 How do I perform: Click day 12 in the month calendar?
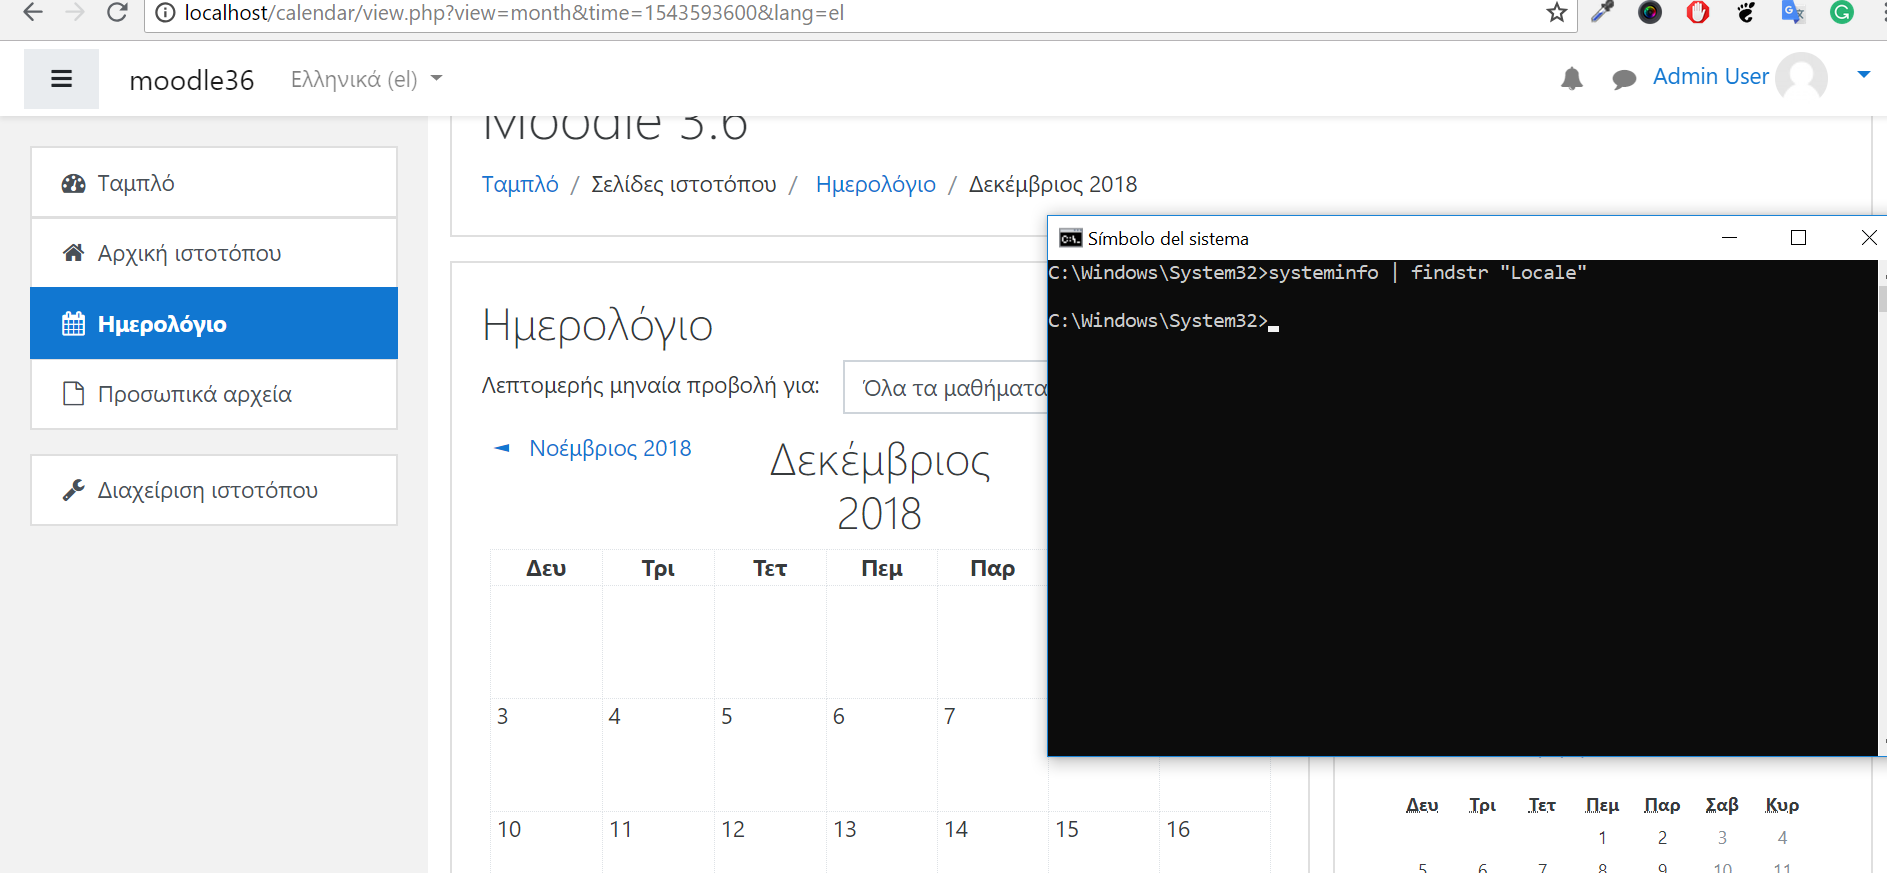pos(733,829)
